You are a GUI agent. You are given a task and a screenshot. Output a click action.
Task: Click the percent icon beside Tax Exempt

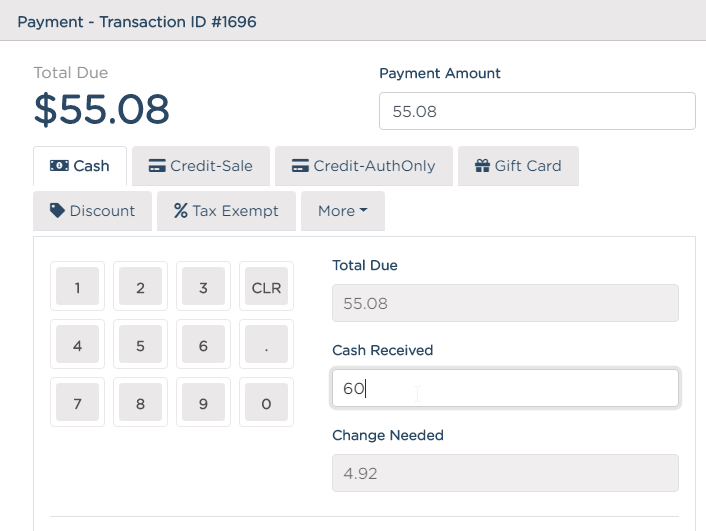point(181,210)
